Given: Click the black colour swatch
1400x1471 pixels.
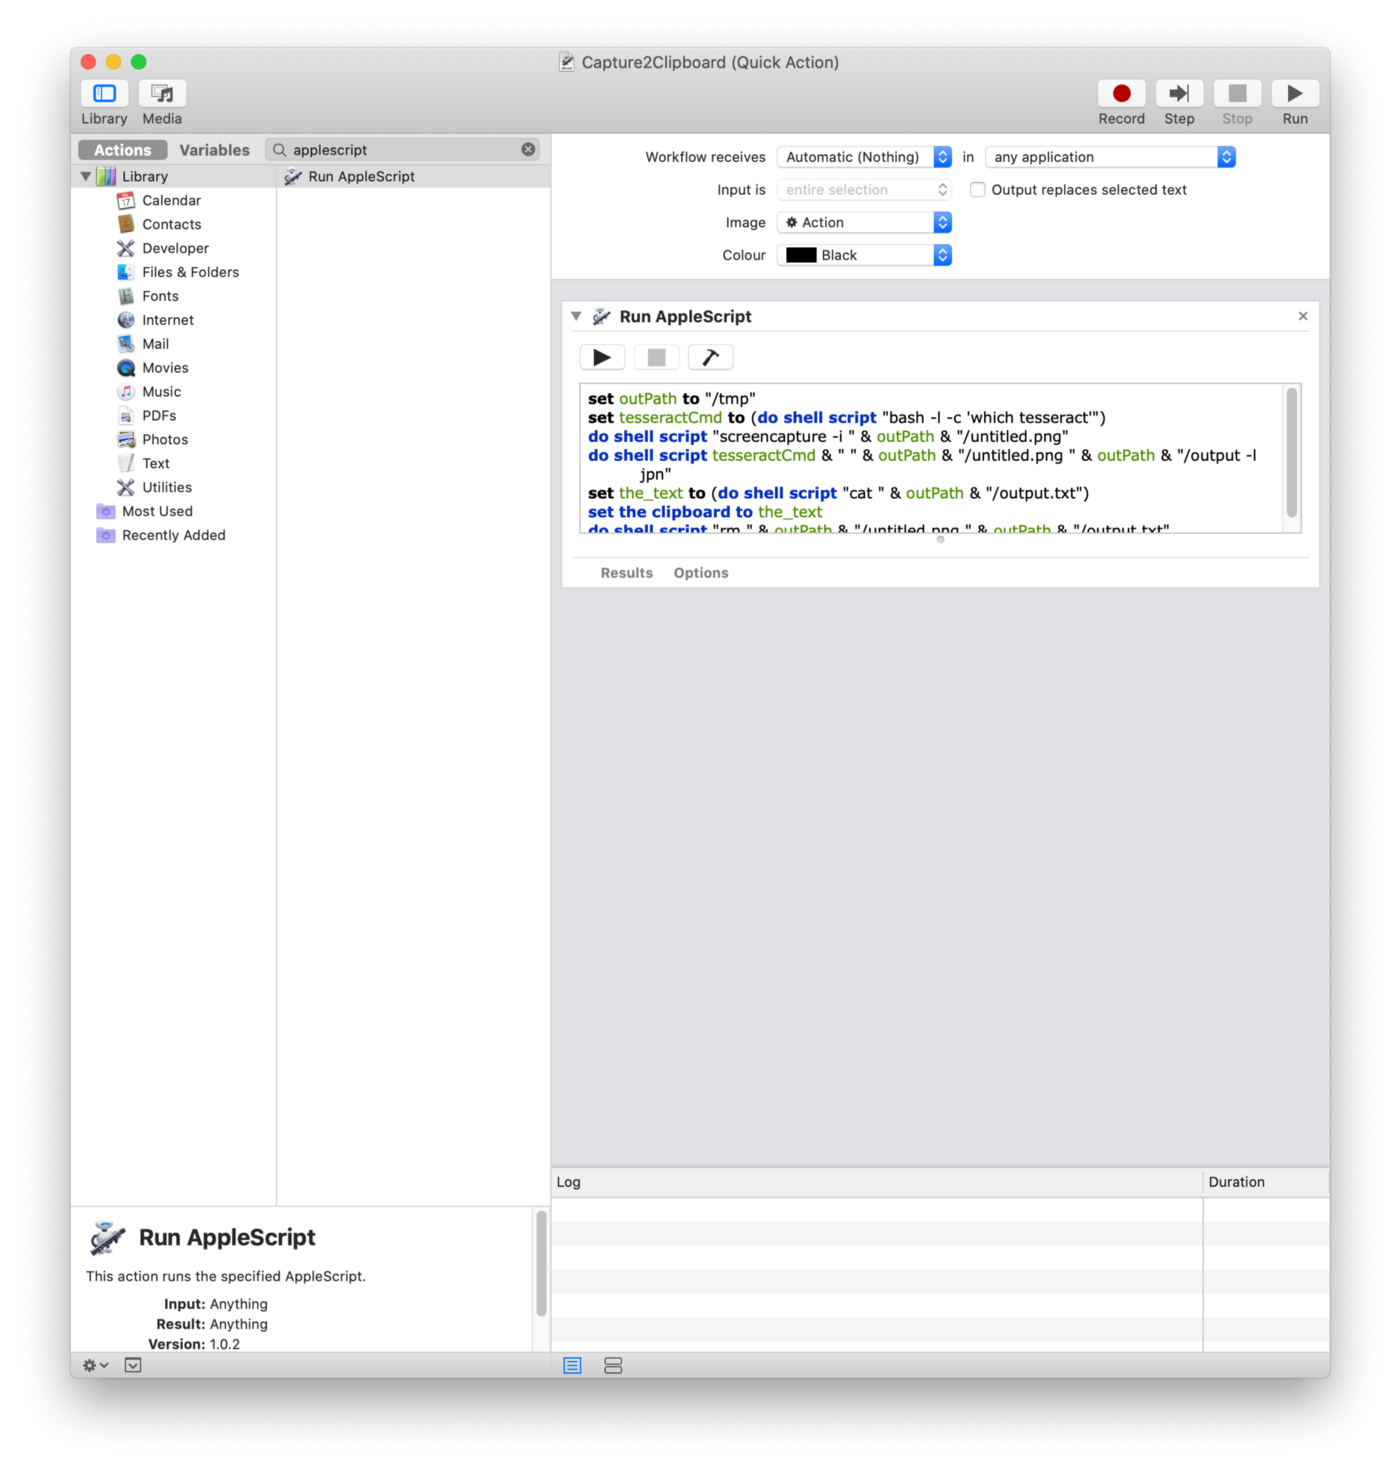Looking at the screenshot, I should pyautogui.click(x=801, y=255).
